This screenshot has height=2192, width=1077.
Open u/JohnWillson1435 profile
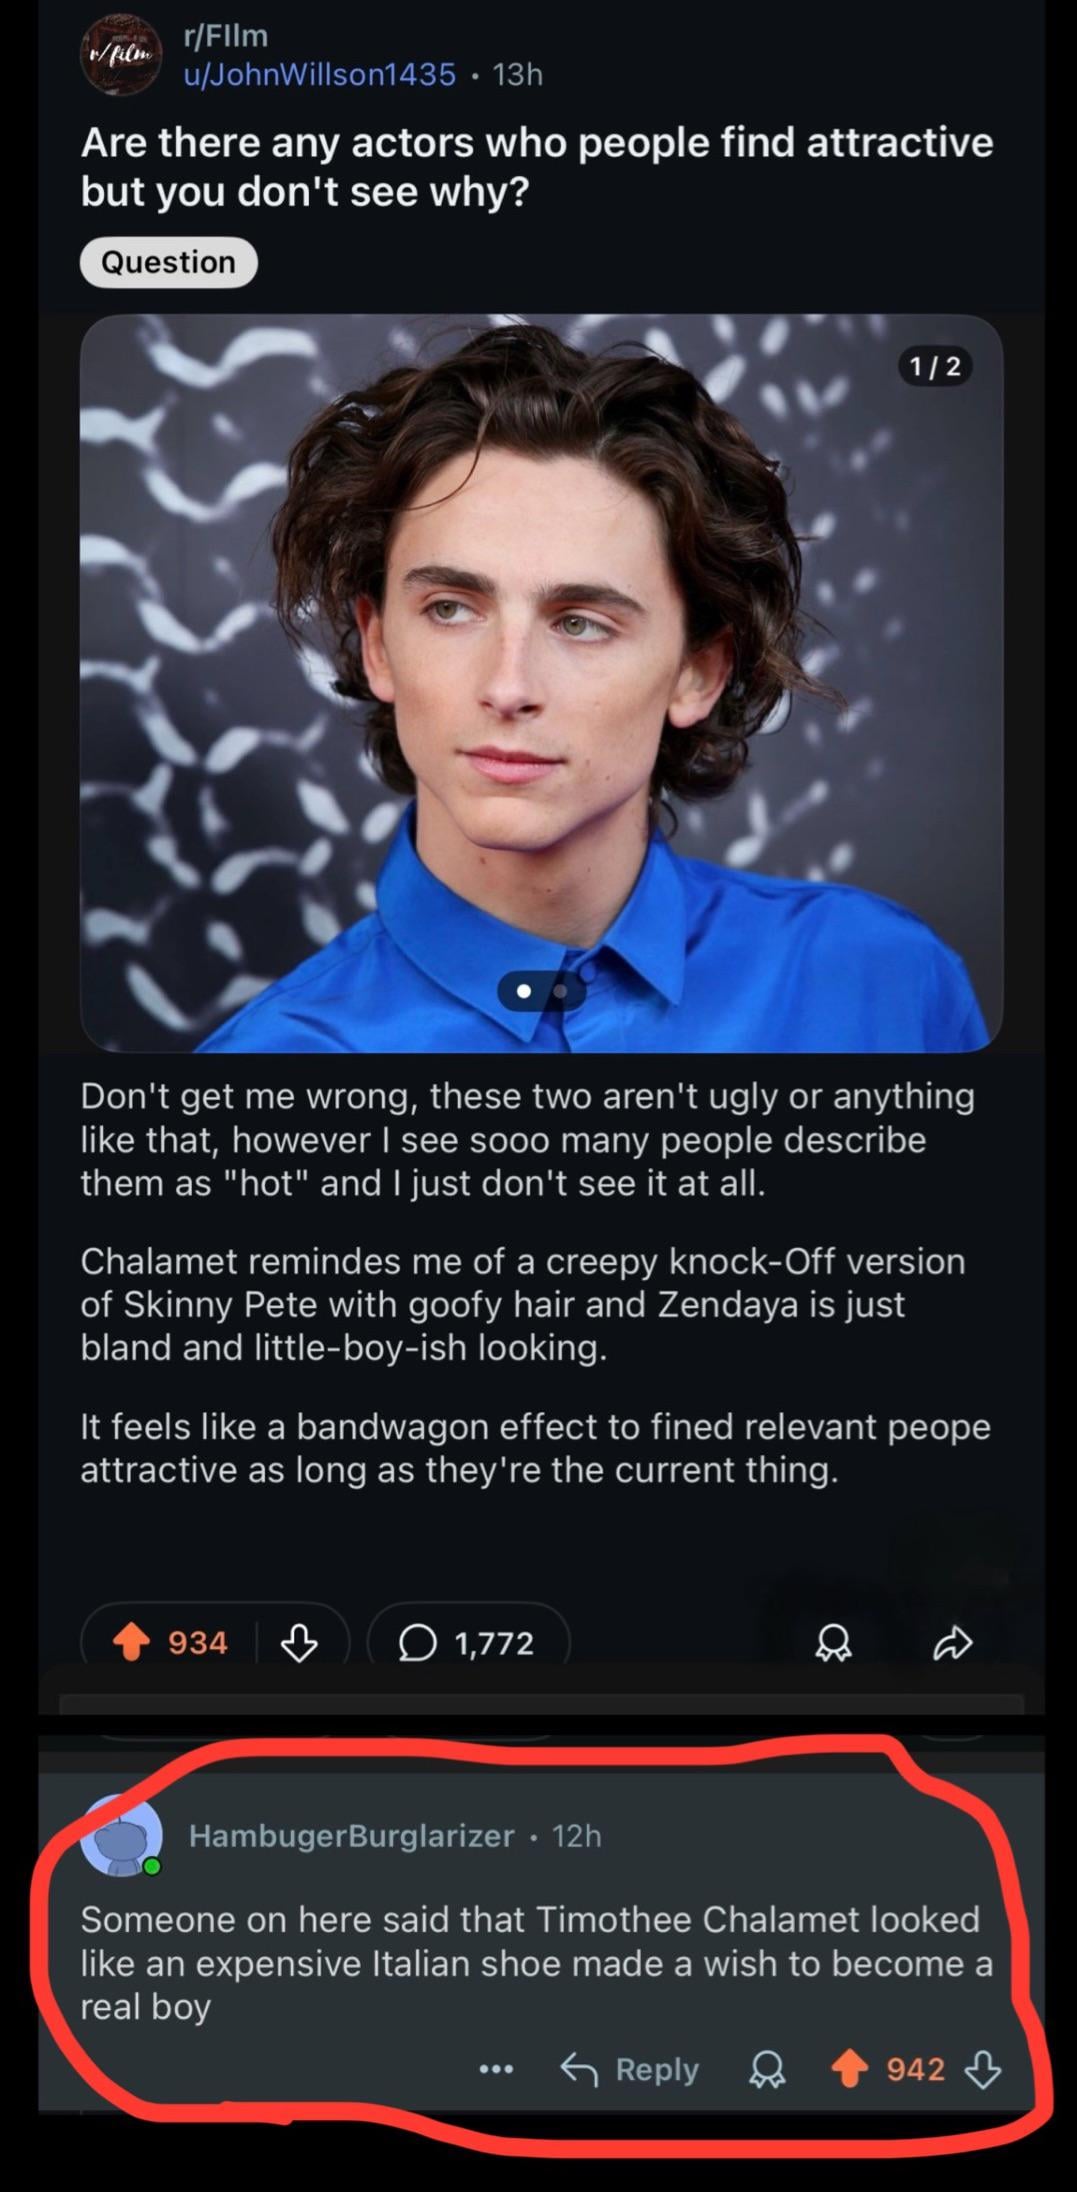point(319,74)
